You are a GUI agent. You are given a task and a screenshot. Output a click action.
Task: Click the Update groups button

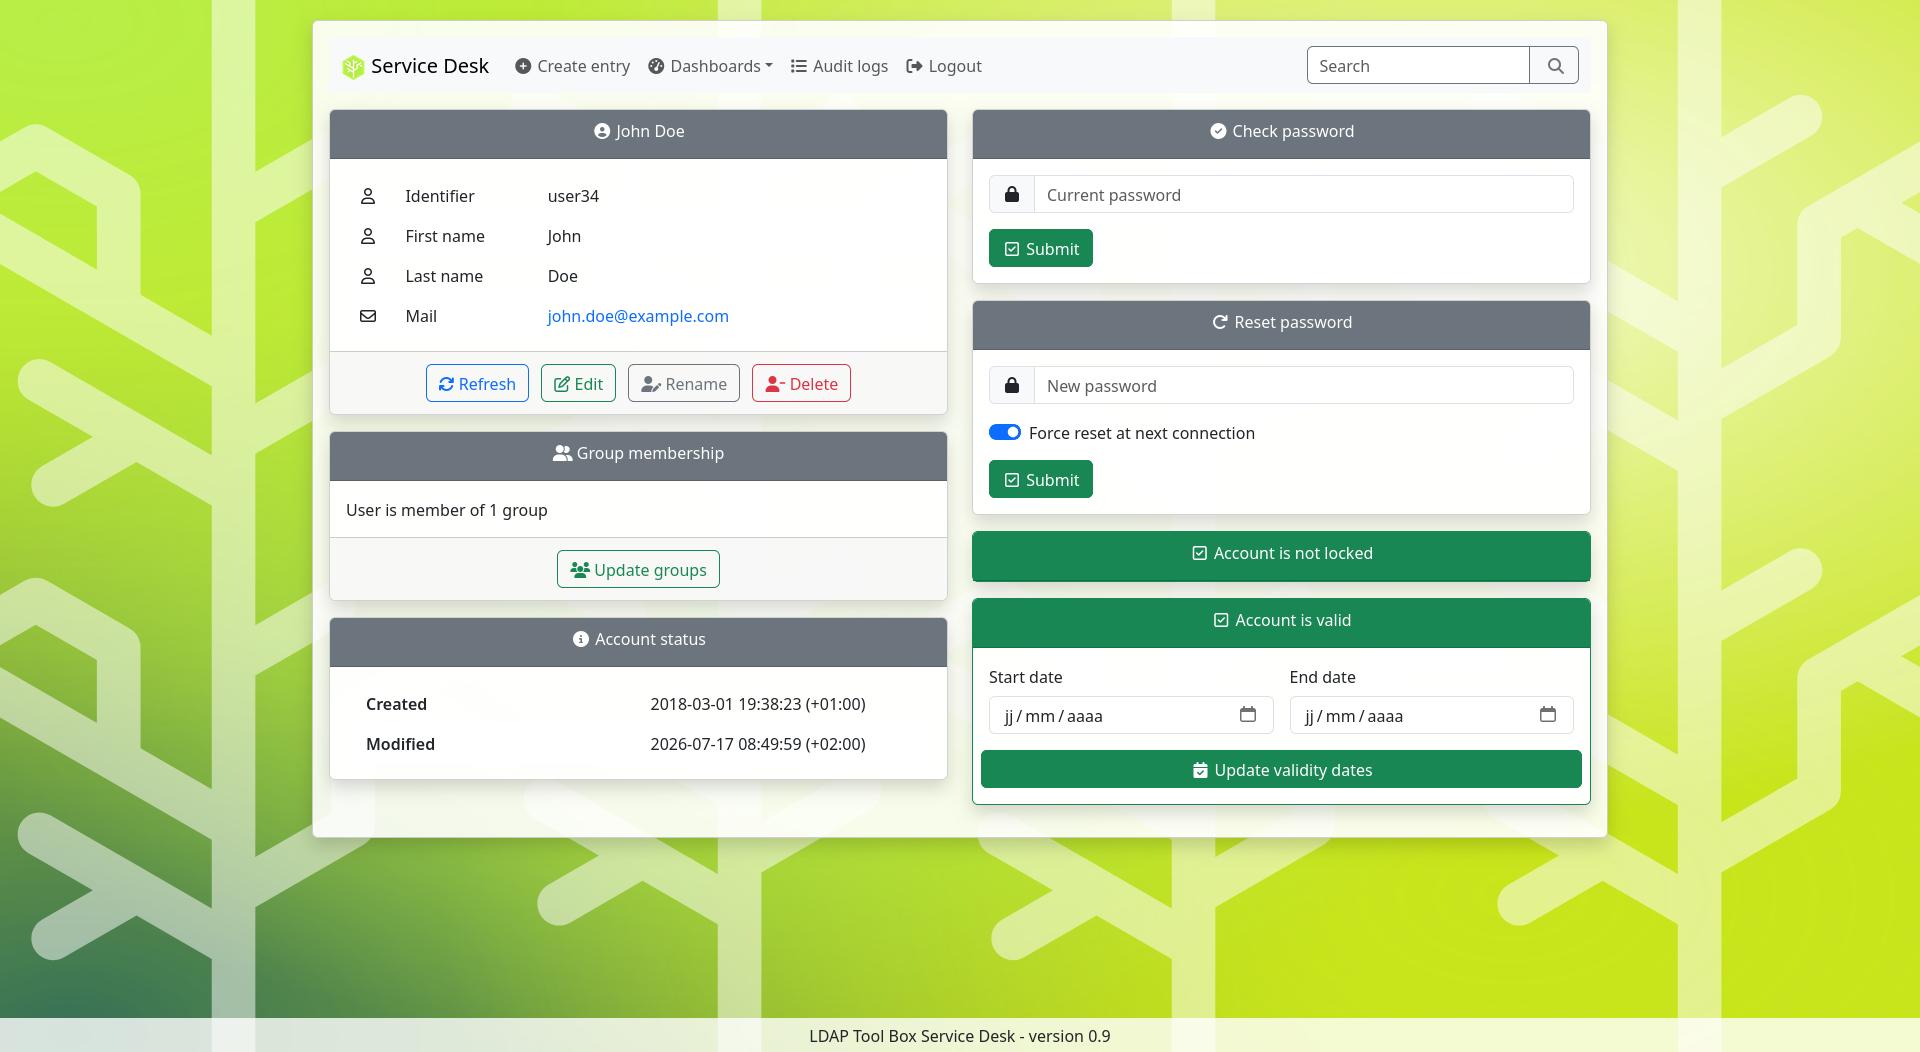(638, 569)
